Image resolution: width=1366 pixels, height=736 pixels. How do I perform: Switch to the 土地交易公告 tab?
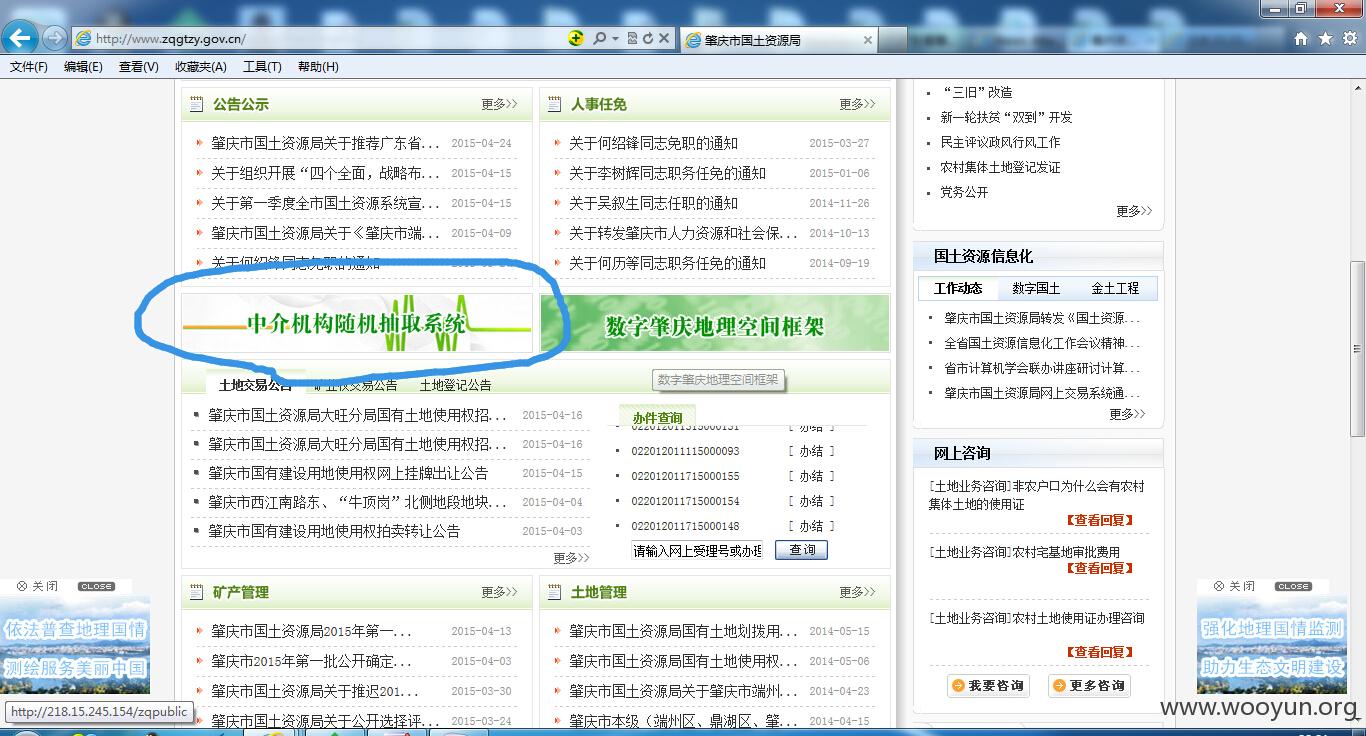click(255, 385)
